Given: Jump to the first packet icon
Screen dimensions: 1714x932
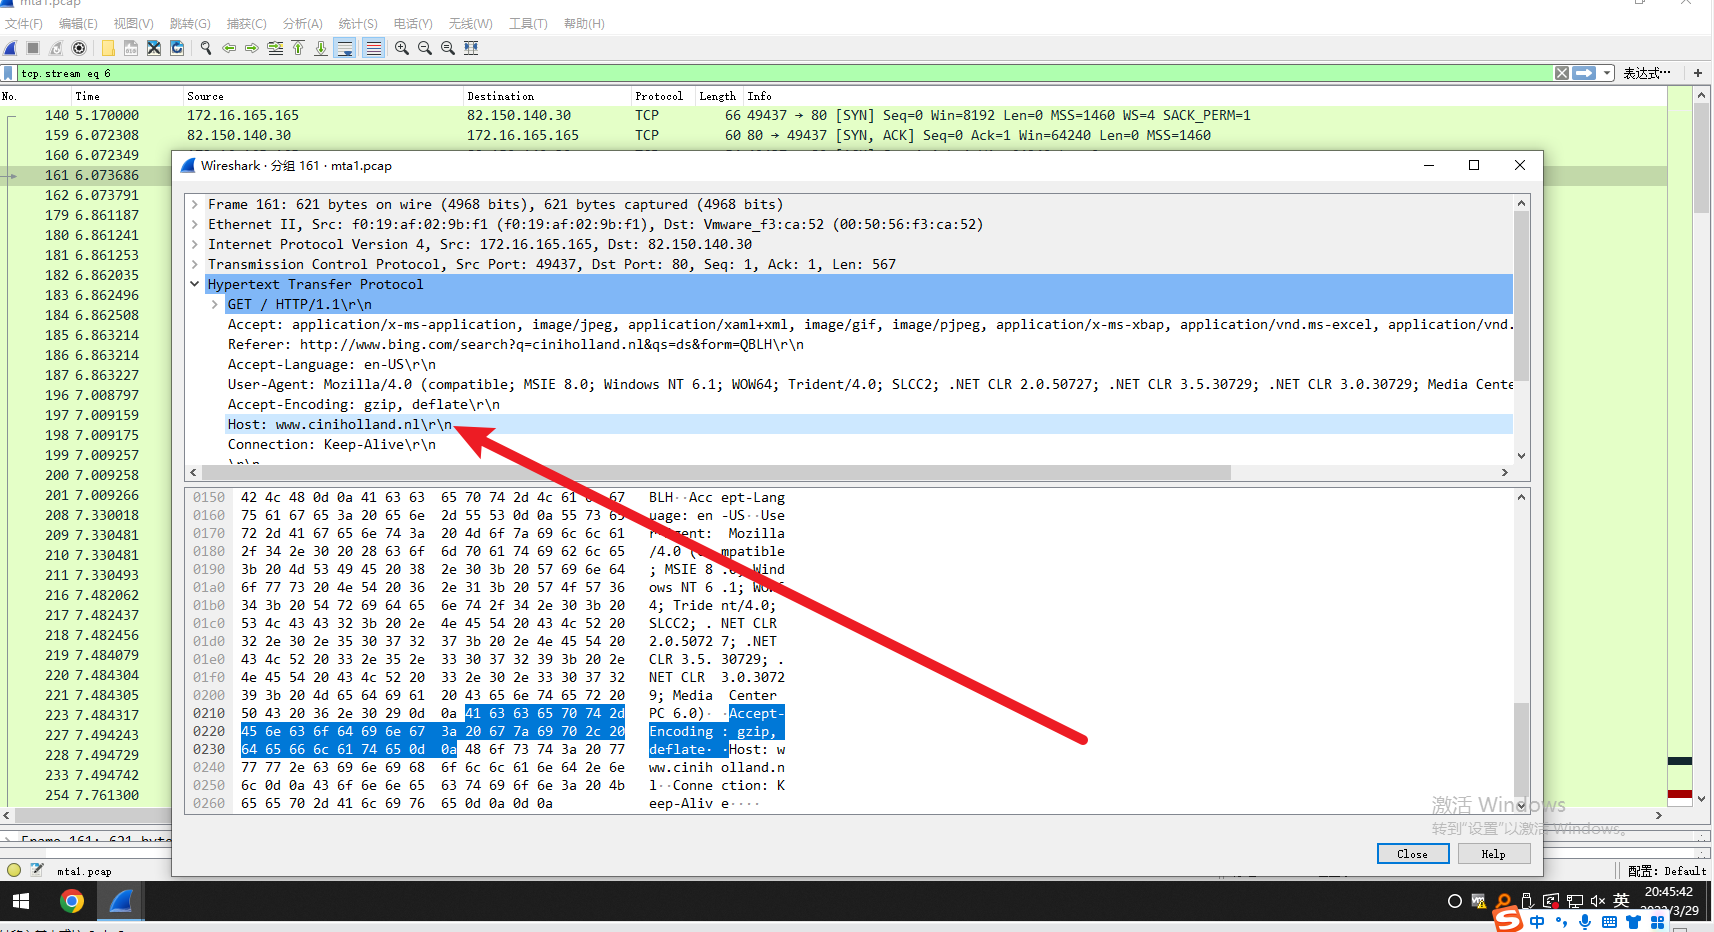Looking at the screenshot, I should pos(298,48).
